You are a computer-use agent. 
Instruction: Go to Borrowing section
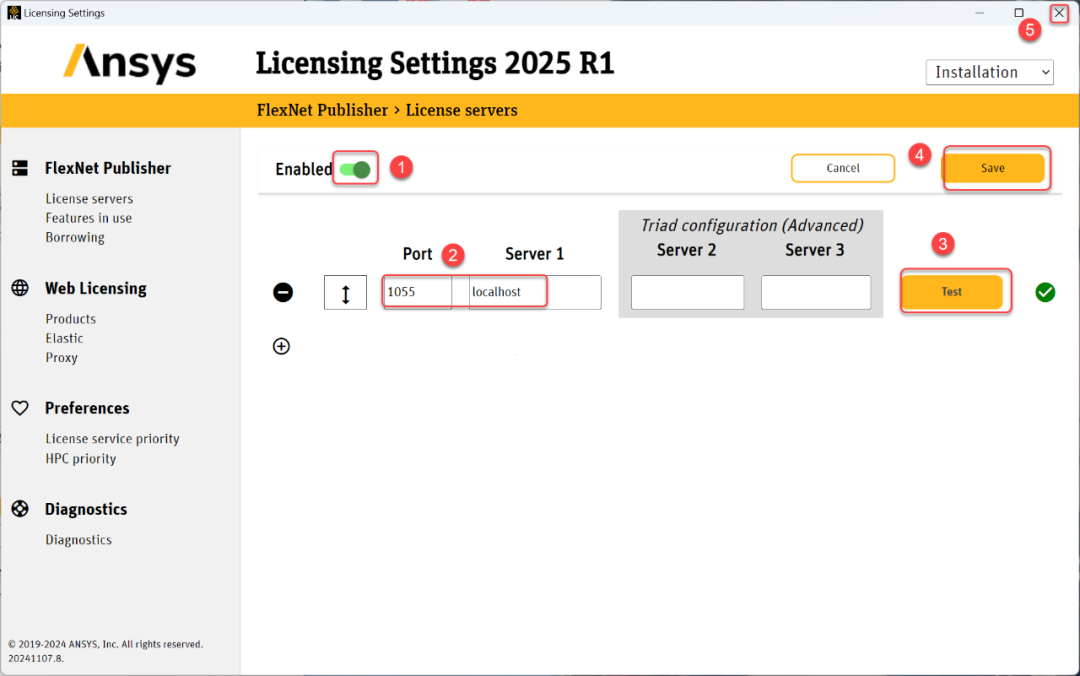tap(75, 237)
